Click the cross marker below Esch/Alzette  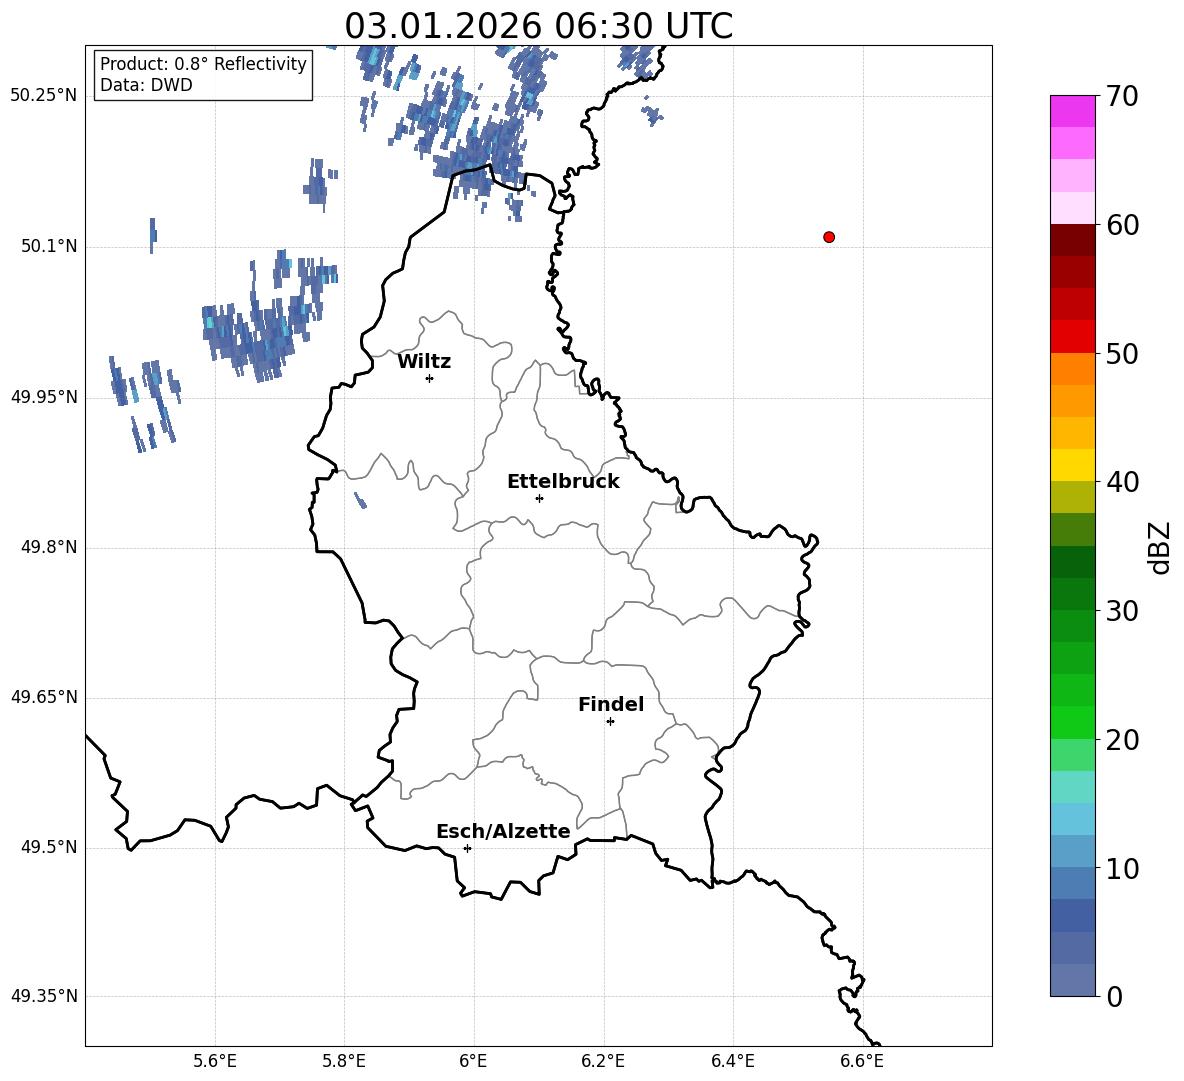[x=467, y=848]
